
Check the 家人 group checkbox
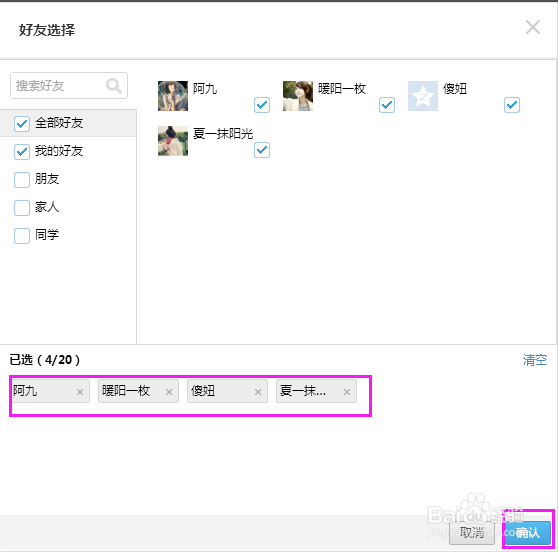click(22, 208)
